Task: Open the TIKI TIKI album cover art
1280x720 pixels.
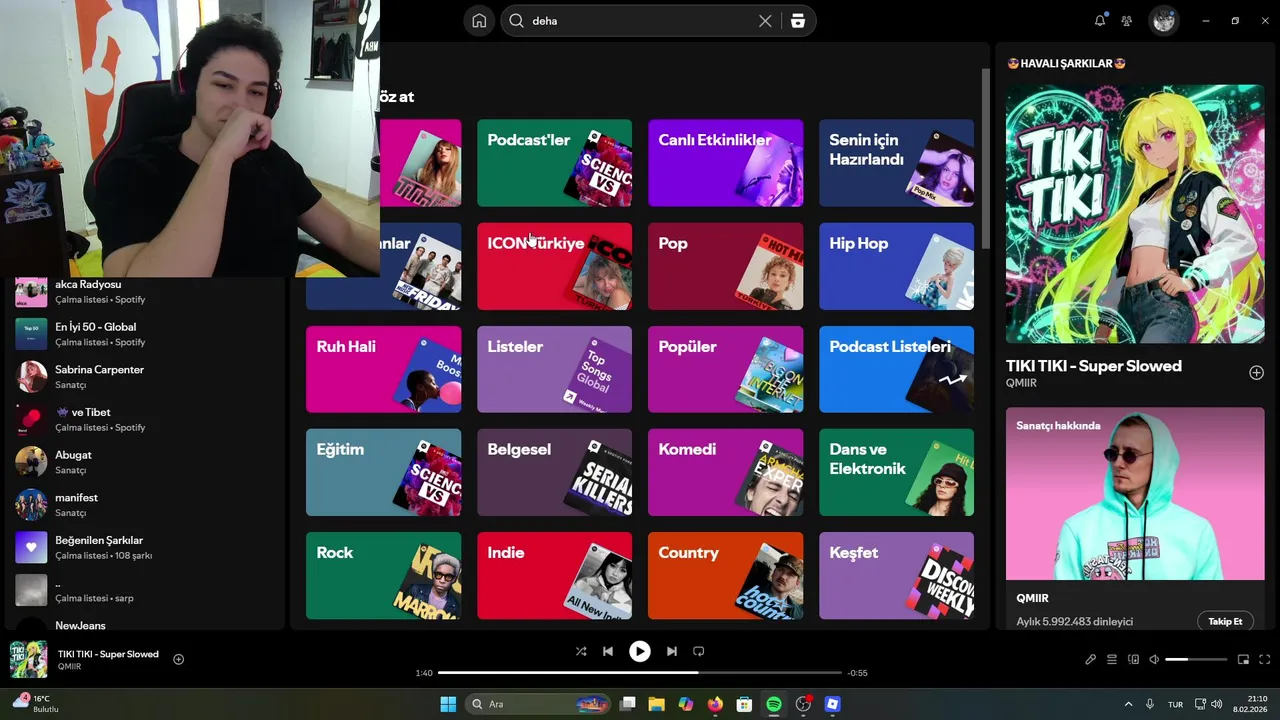Action: [x=1135, y=214]
